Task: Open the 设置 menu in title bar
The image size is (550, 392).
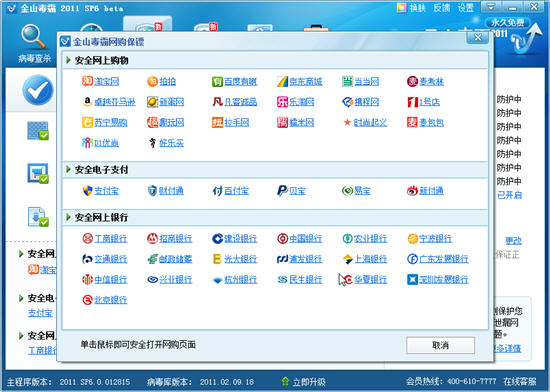Action: click(x=465, y=8)
